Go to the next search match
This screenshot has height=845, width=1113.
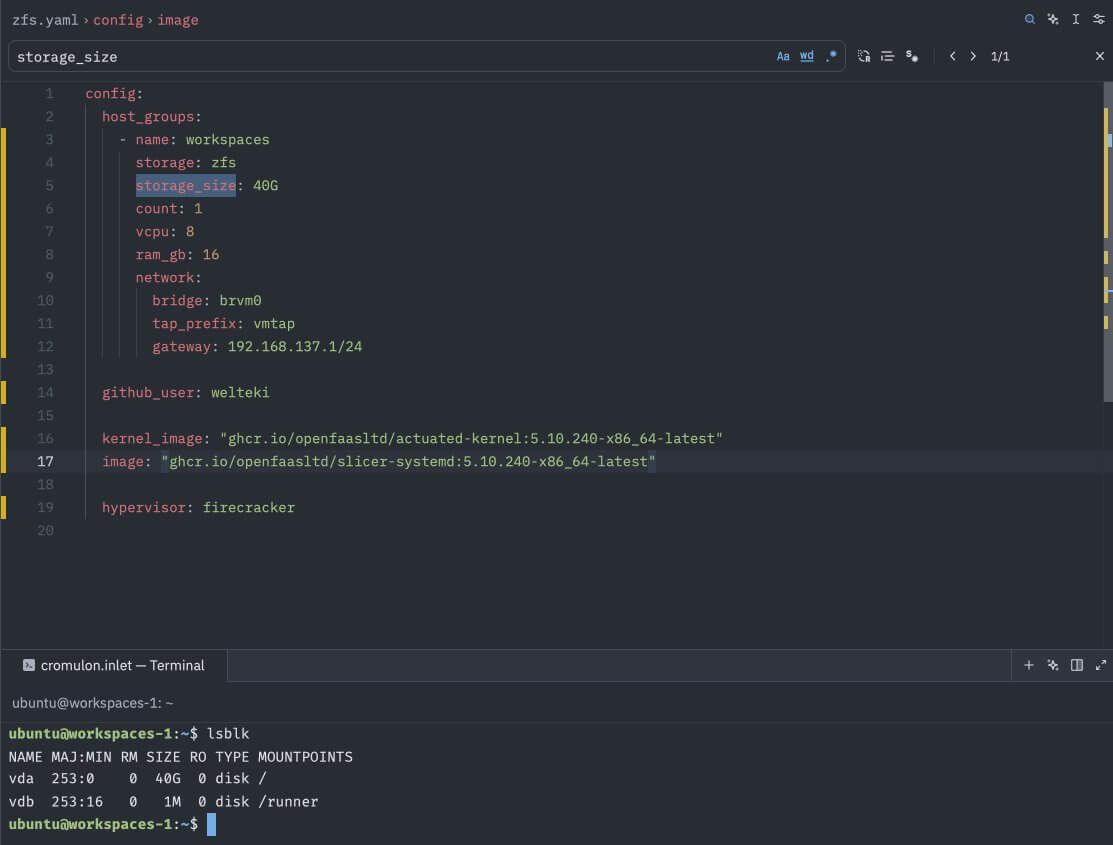(x=973, y=56)
